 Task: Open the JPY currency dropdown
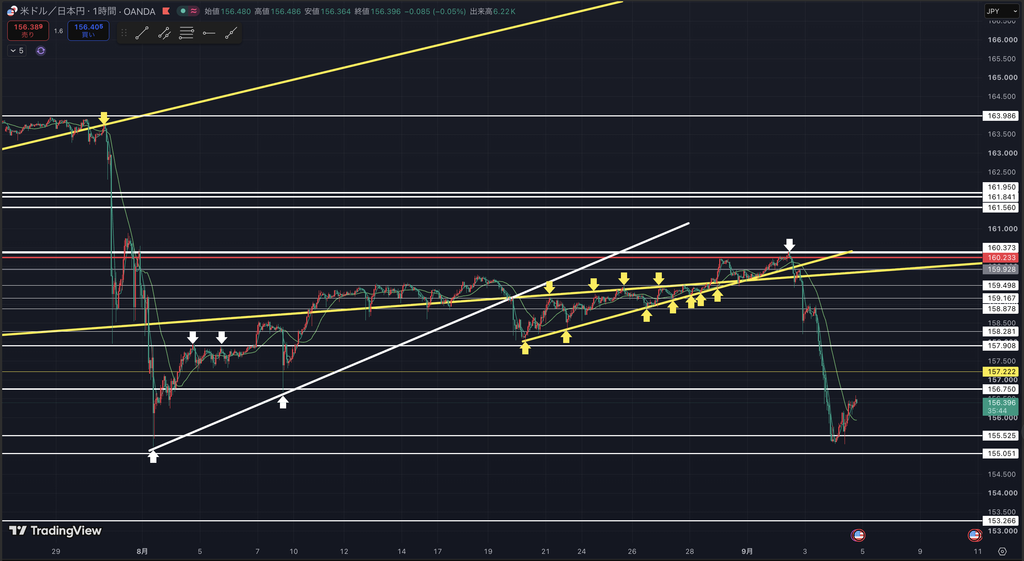tap(1001, 11)
